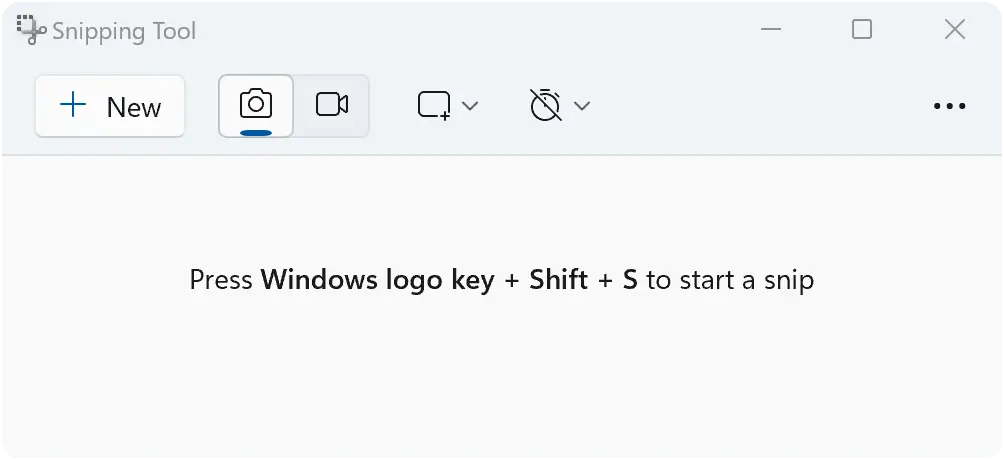The image size is (1004, 460).
Task: Click the 'Windows logo key' bold hint text
Action: tap(377, 280)
